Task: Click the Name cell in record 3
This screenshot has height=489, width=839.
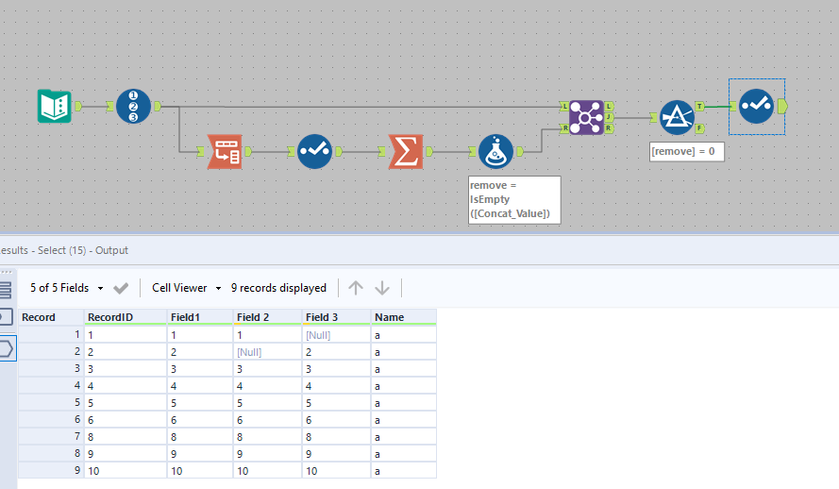Action: 404,369
